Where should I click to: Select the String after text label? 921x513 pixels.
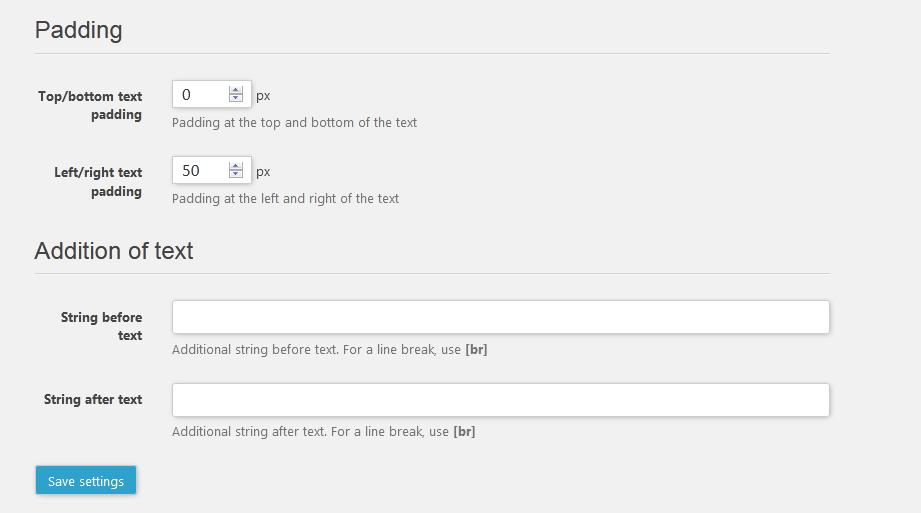pyautogui.click(x=93, y=399)
